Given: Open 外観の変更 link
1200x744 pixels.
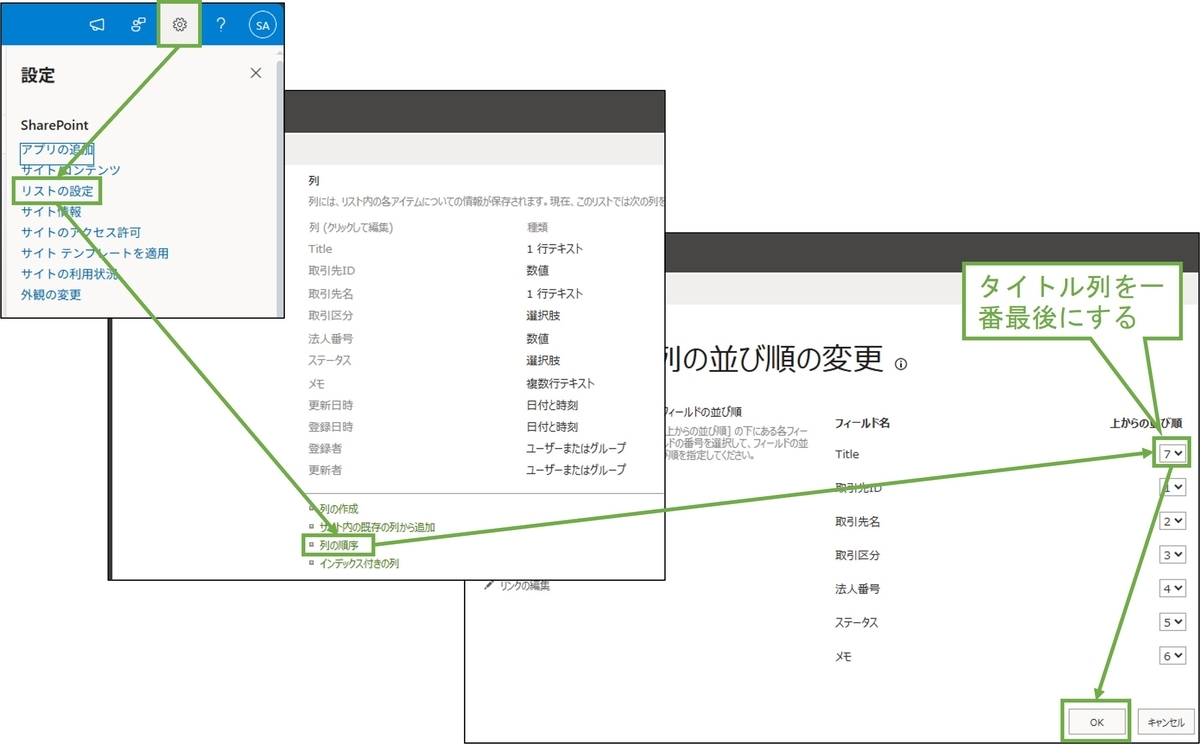Looking at the screenshot, I should point(51,294).
